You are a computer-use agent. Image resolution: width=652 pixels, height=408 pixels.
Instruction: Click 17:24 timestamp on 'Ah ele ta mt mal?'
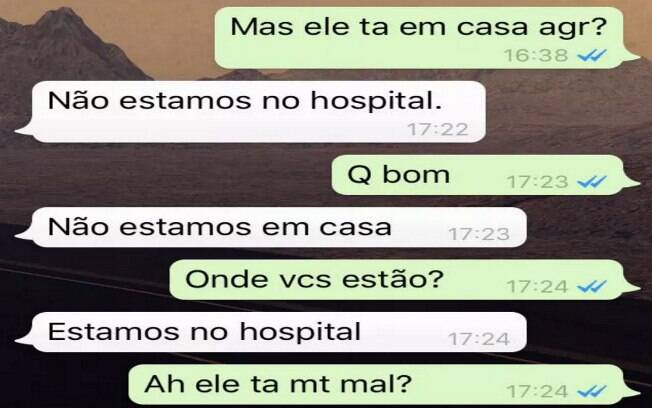[x=537, y=391]
